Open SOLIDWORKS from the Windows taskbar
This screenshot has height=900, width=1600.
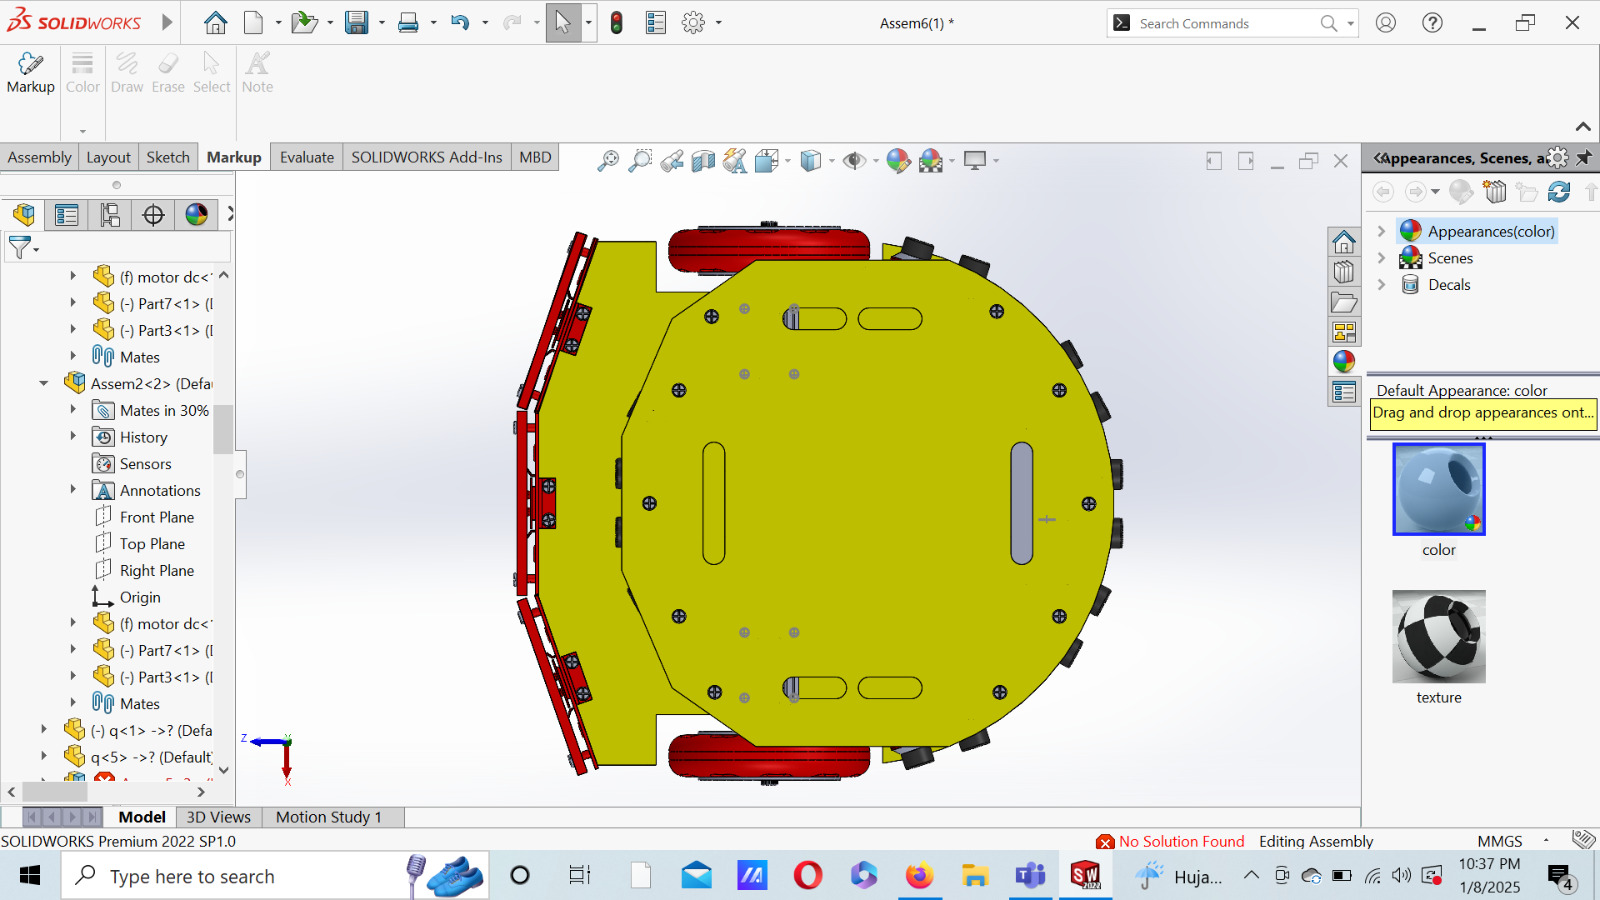point(1086,876)
